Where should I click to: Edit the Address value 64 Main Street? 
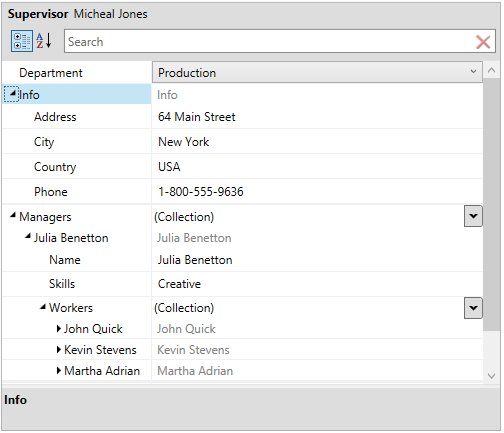point(317,117)
